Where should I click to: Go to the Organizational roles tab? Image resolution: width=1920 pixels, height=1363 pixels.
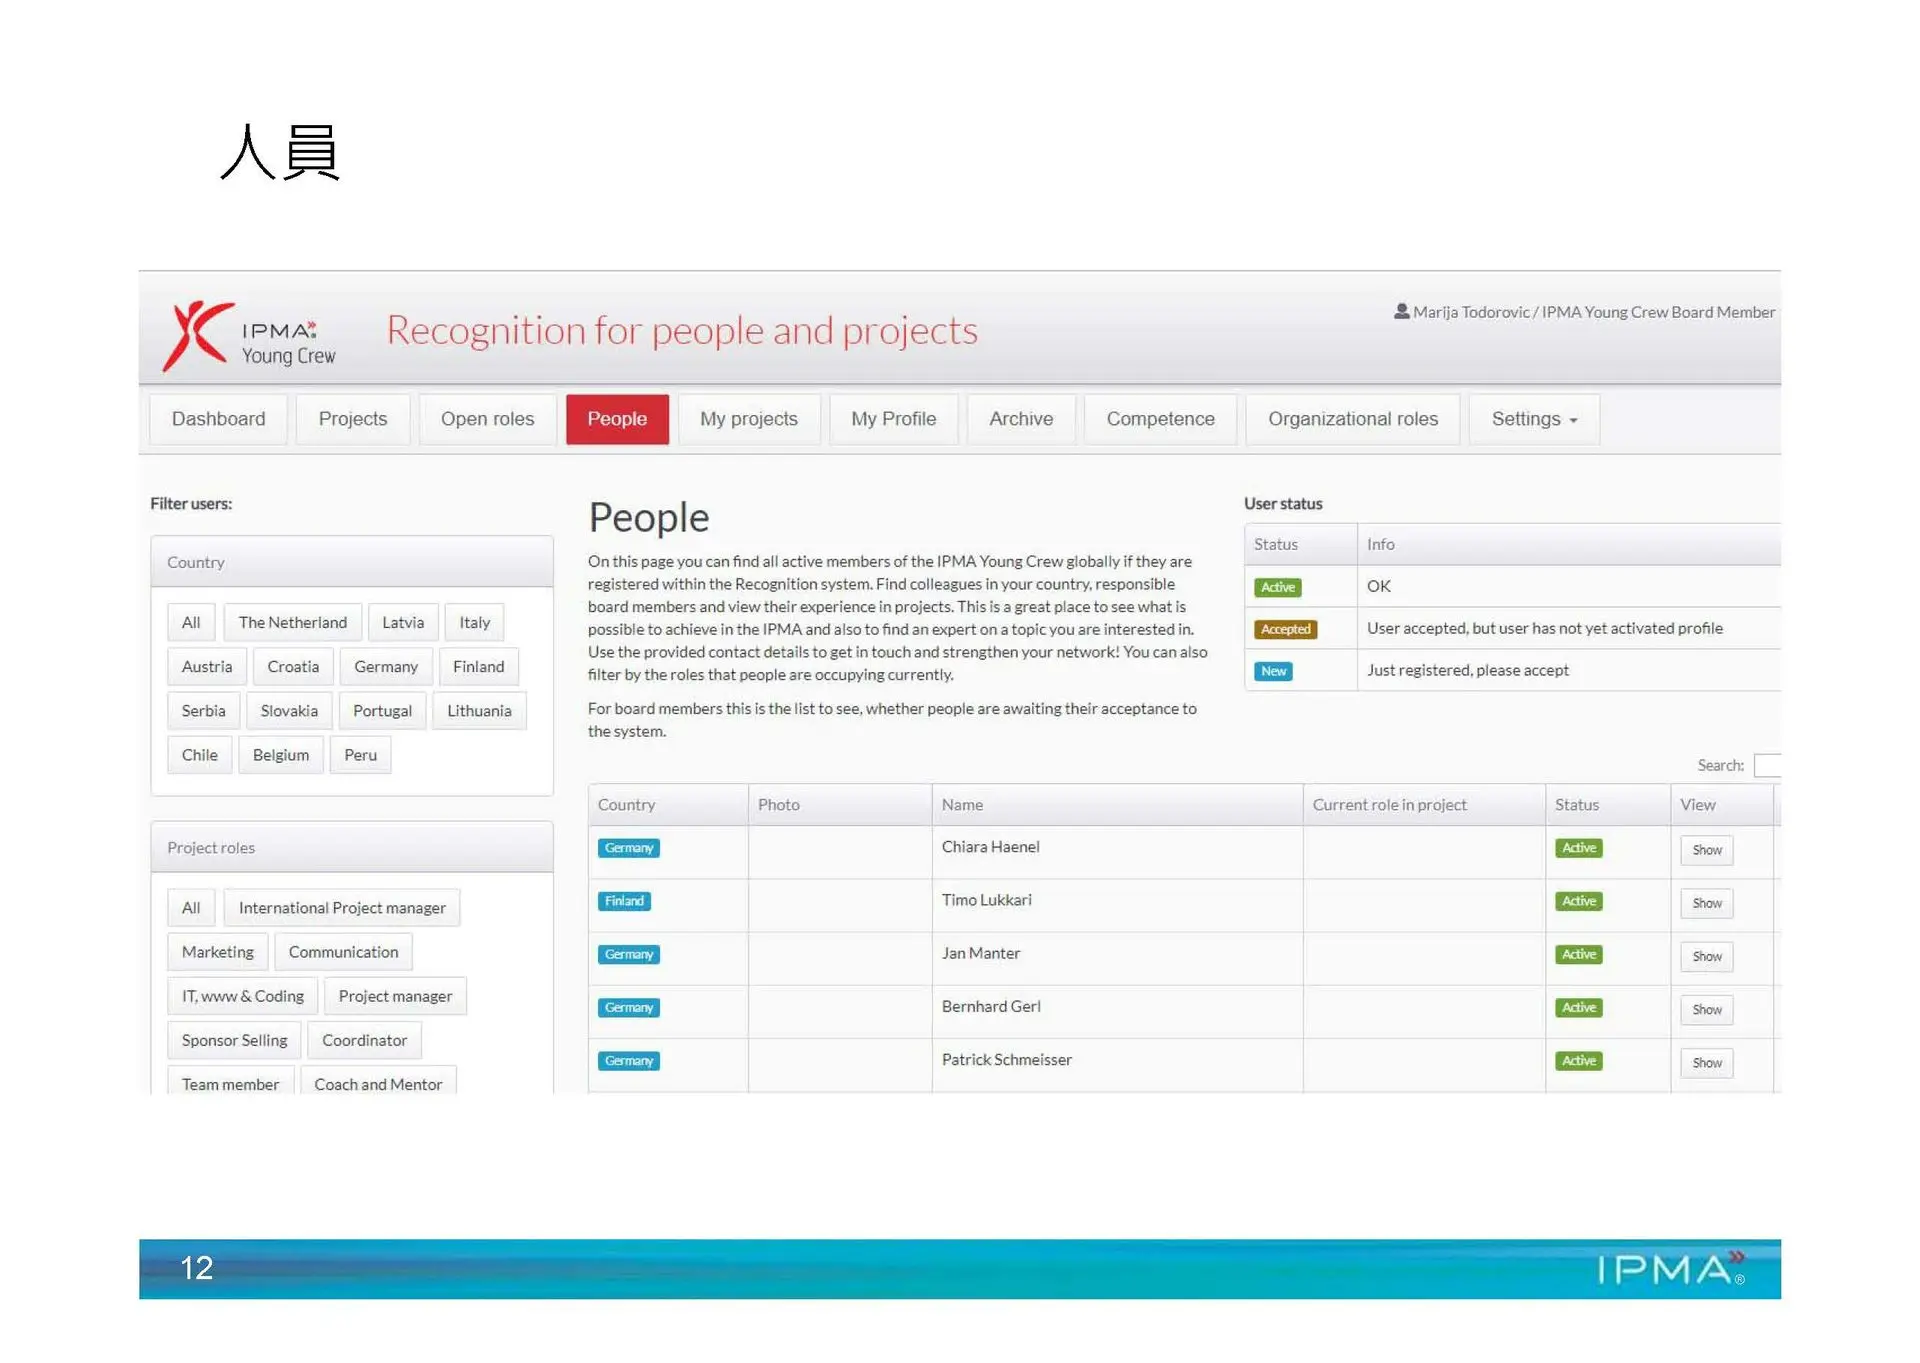click(x=1352, y=419)
